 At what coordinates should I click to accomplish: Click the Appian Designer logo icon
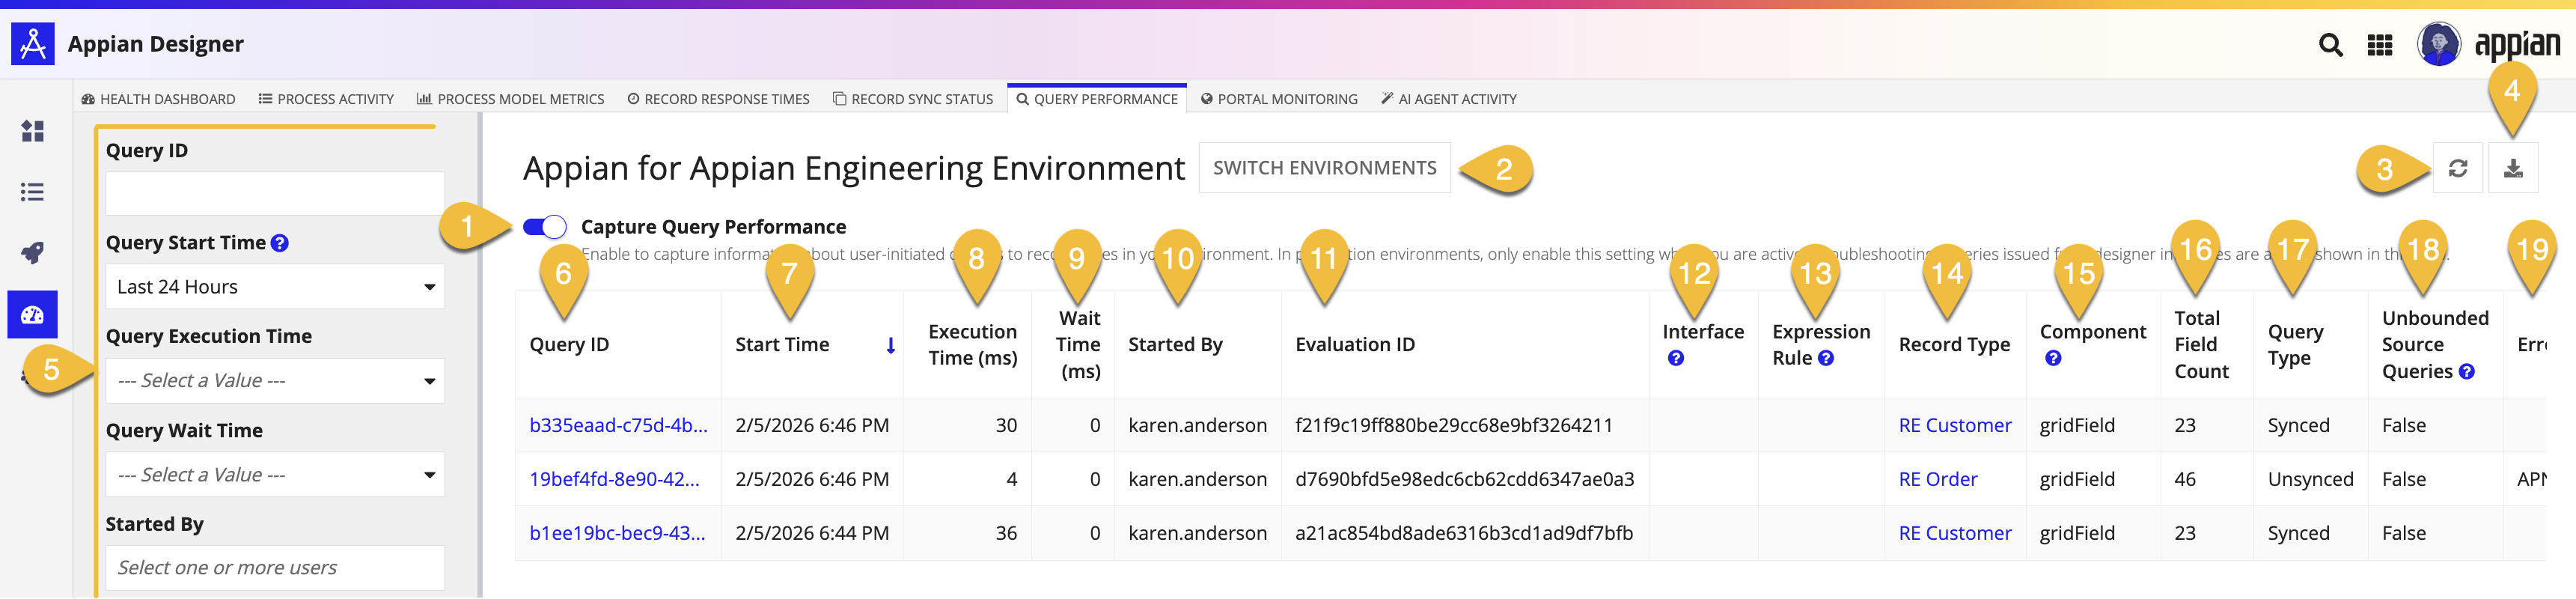(x=33, y=44)
